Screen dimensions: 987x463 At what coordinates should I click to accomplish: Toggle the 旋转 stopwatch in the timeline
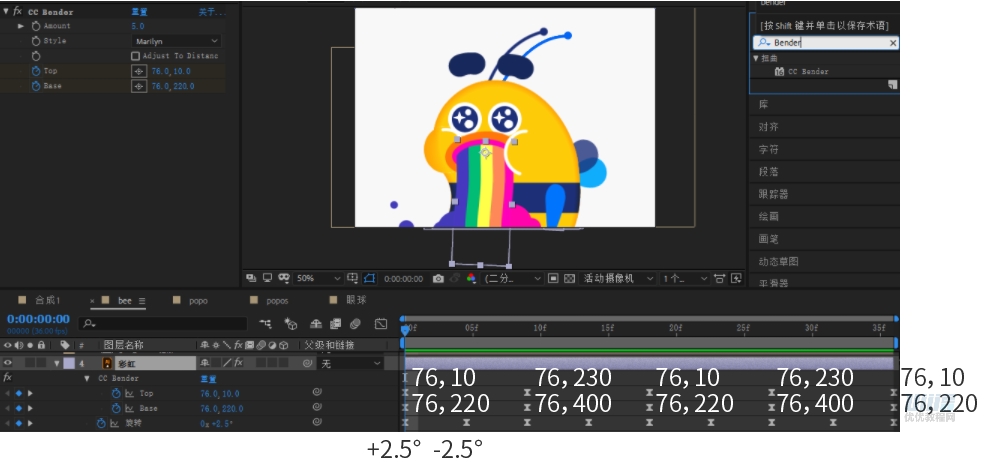101,423
